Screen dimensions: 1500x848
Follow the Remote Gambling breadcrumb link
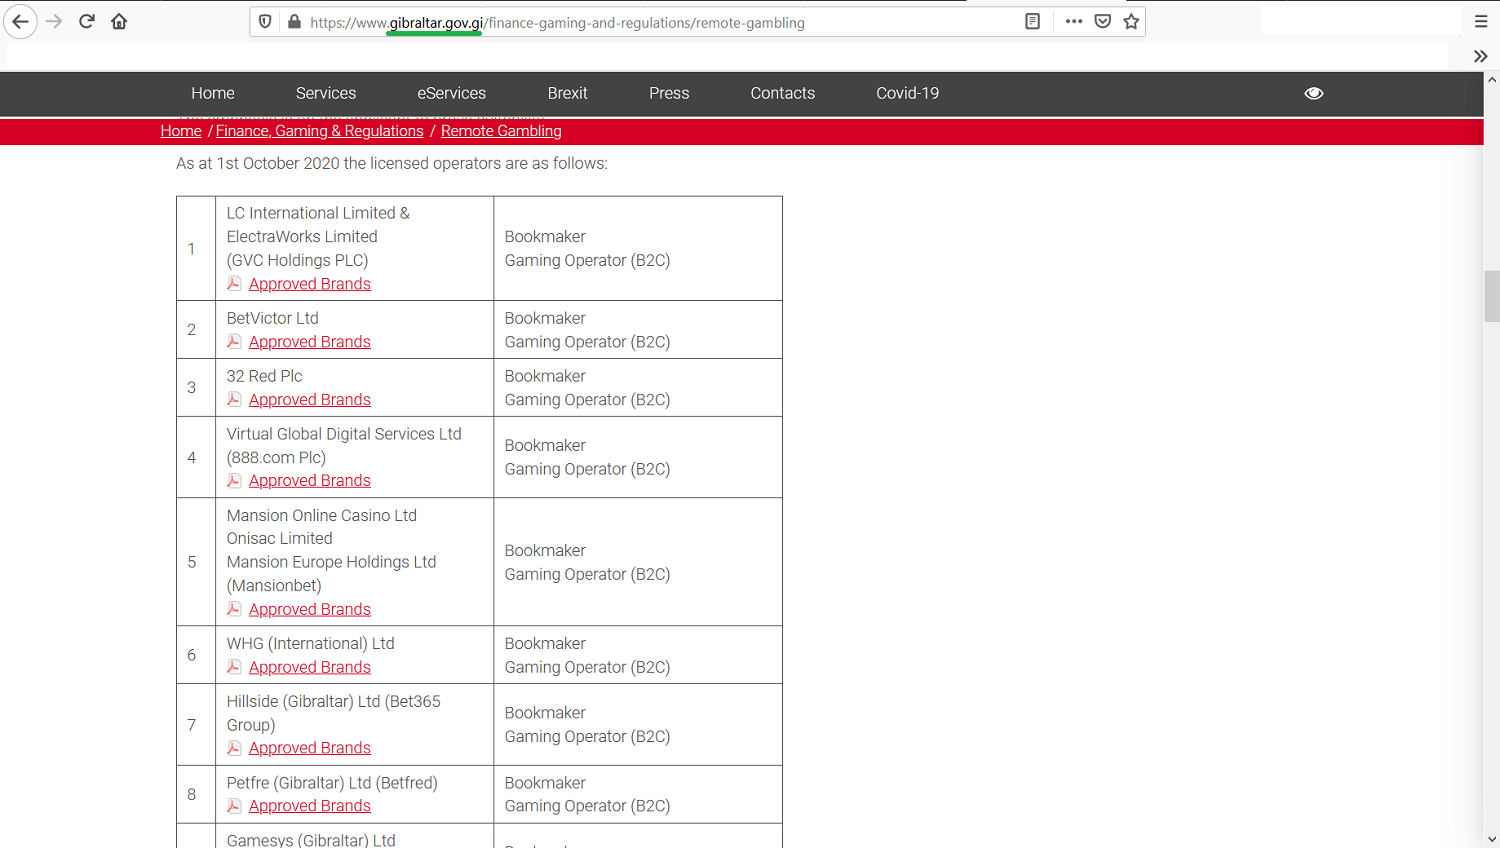(501, 131)
